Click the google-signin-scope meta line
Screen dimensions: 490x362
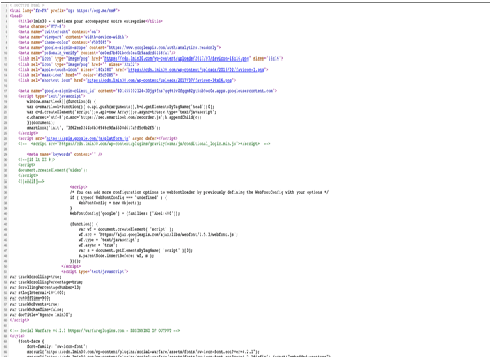(120, 48)
